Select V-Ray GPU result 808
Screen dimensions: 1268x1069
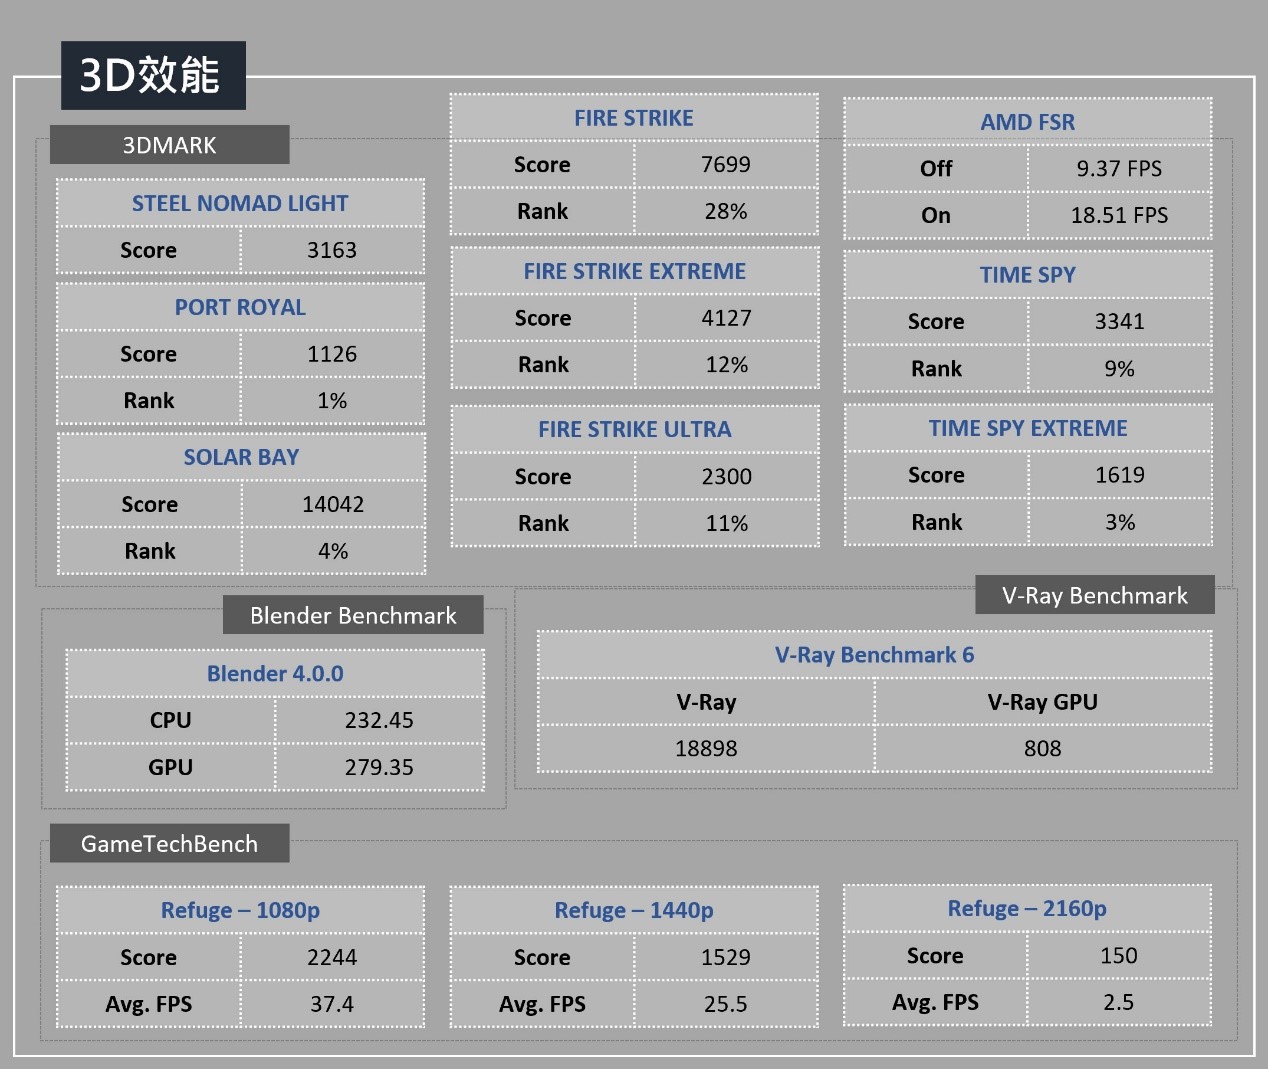click(x=1043, y=748)
